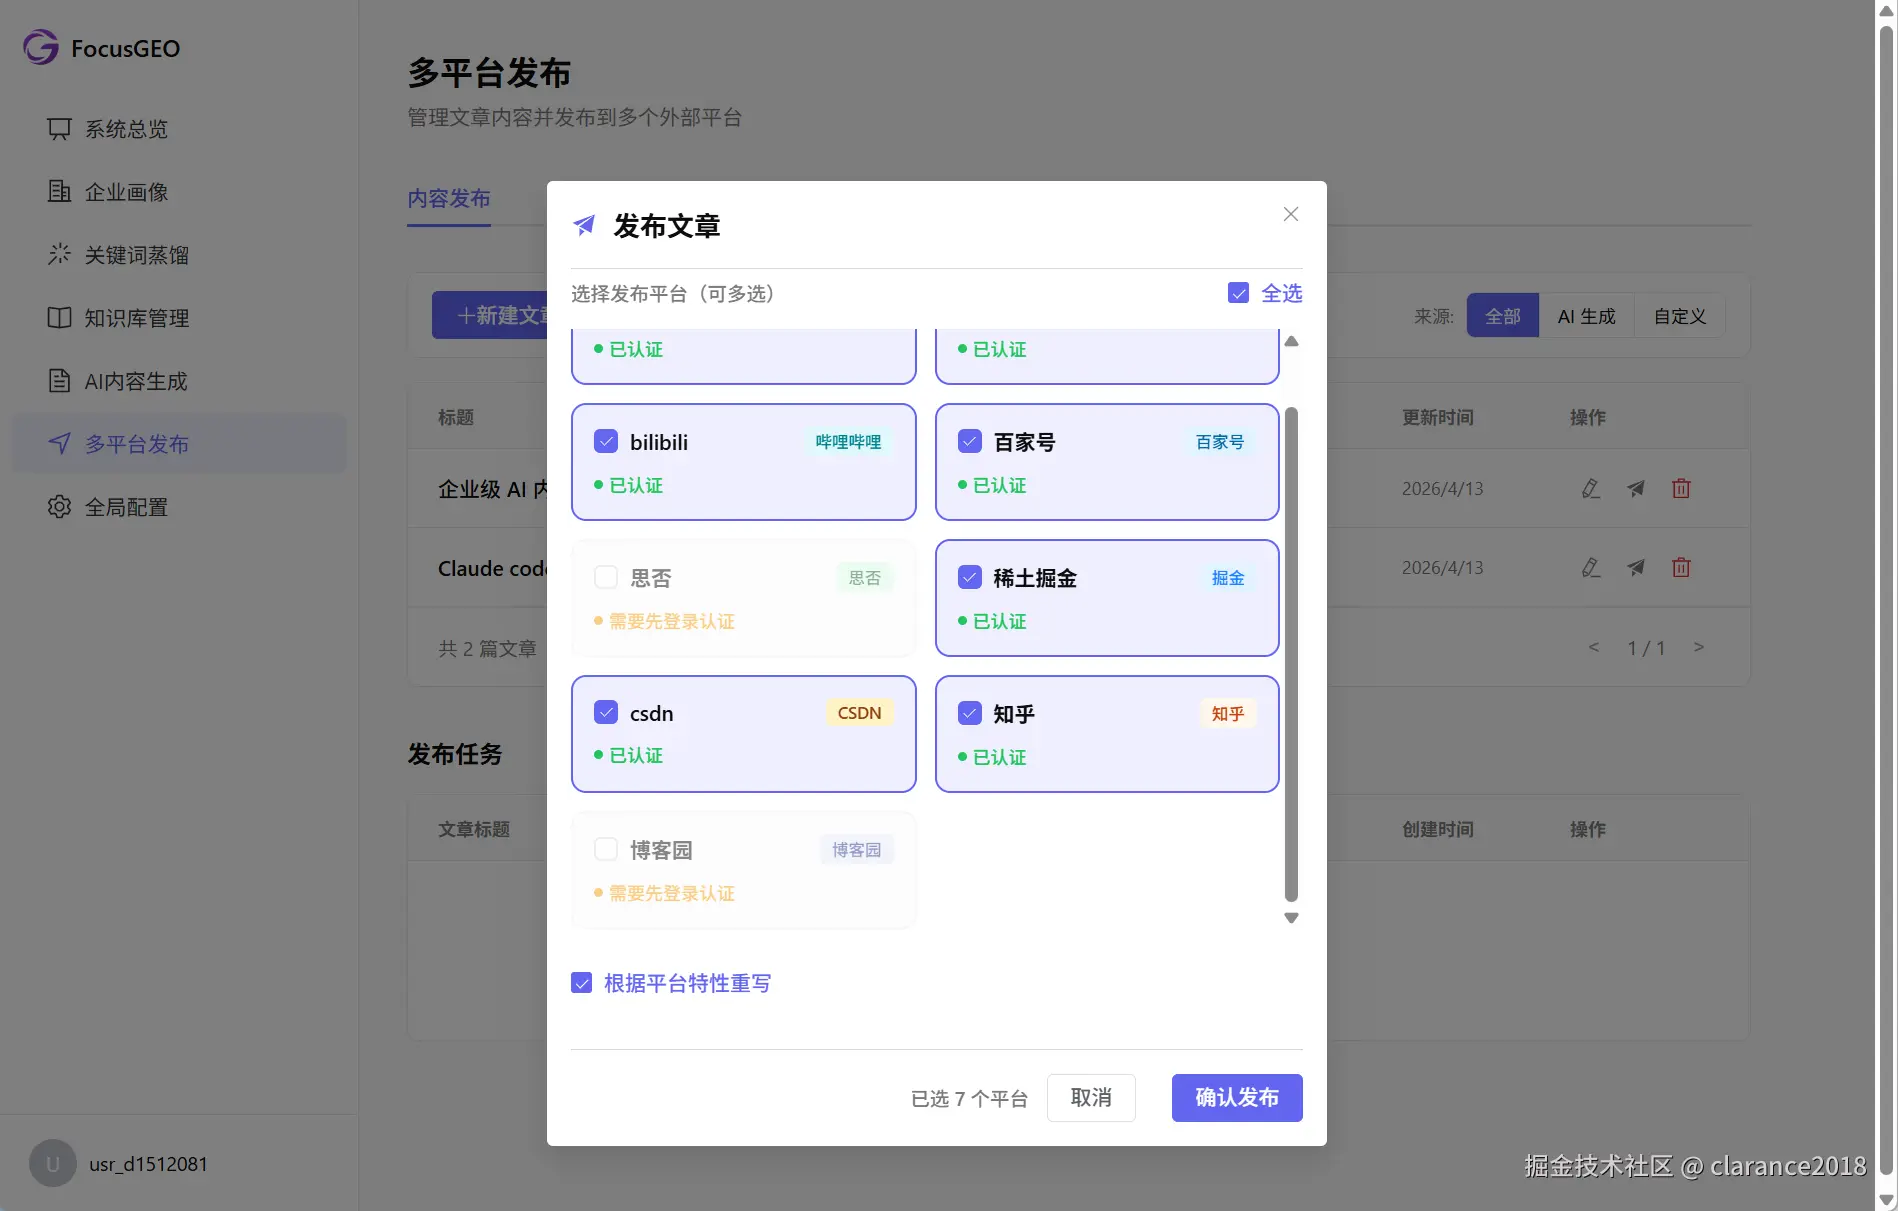
Task: Select AI内容生成 in the sidebar
Action: [x=134, y=381]
